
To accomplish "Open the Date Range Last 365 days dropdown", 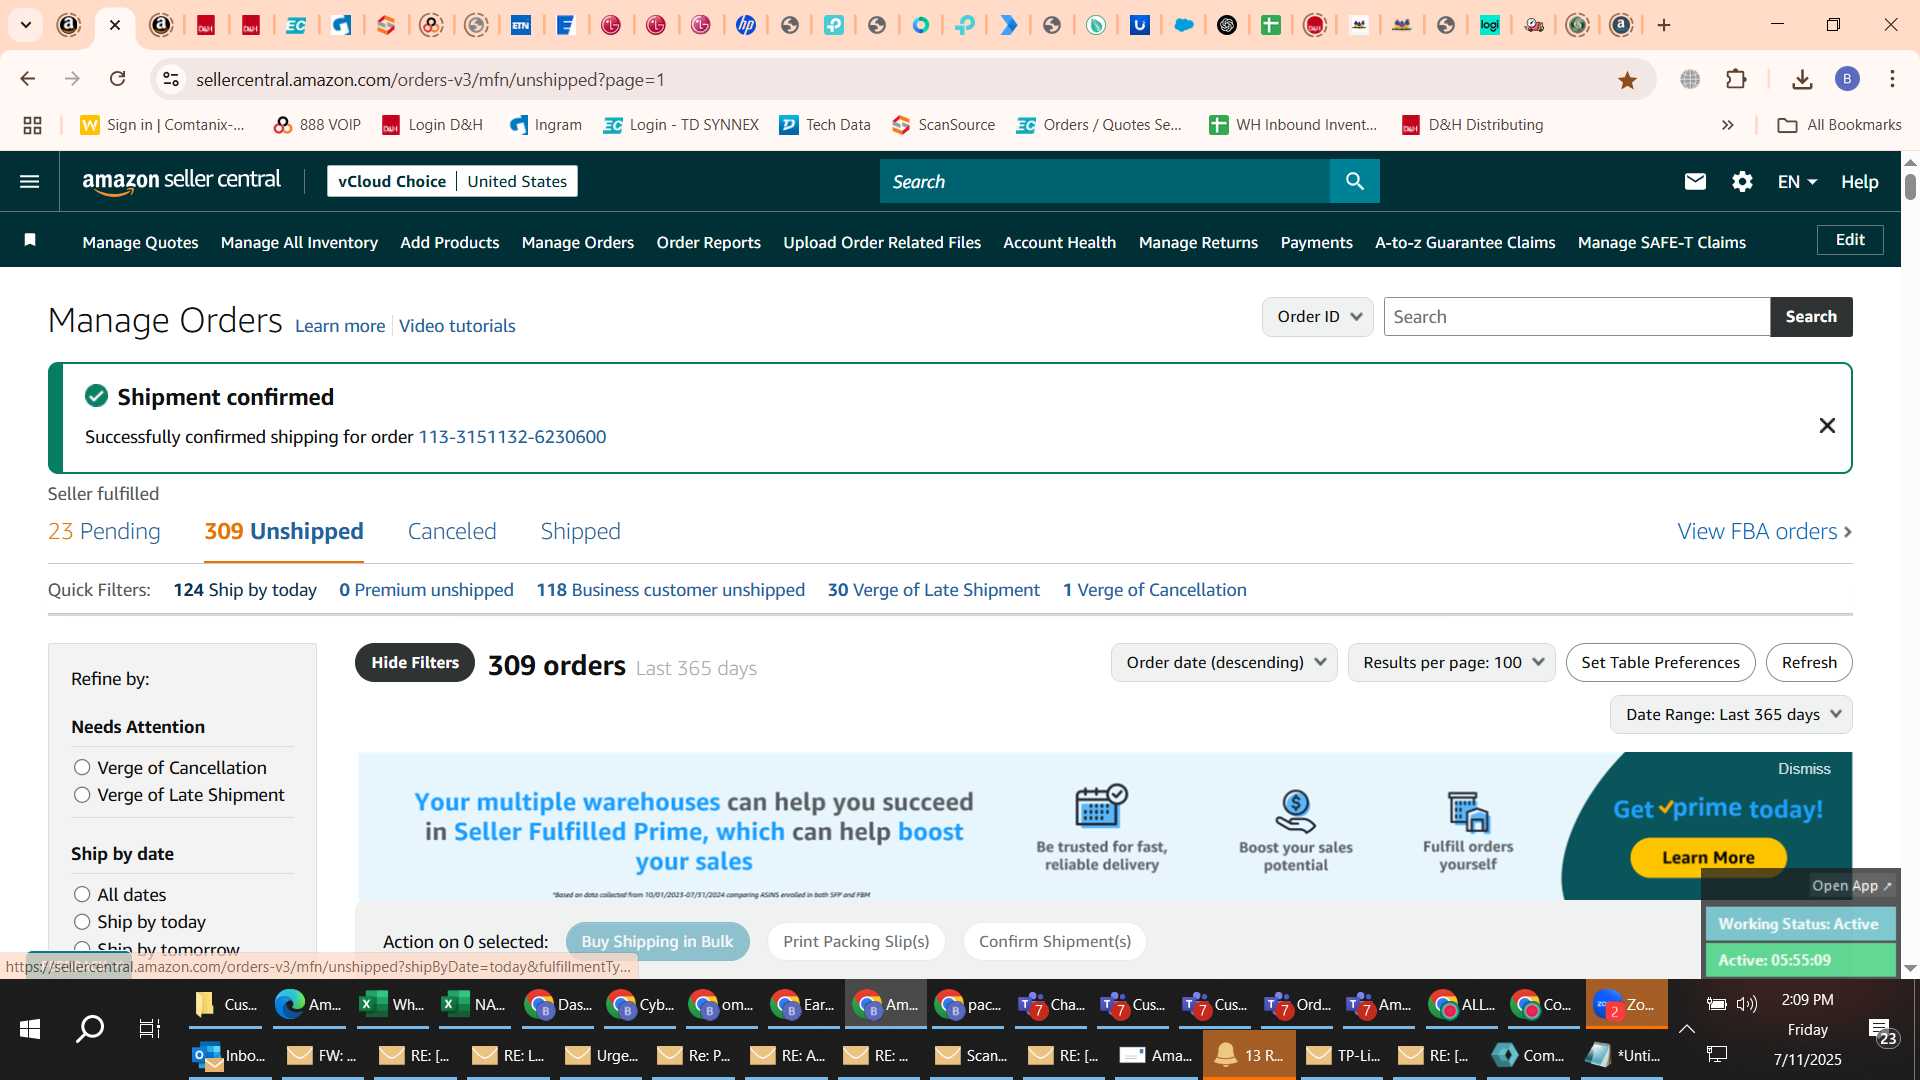I will 1731,714.
